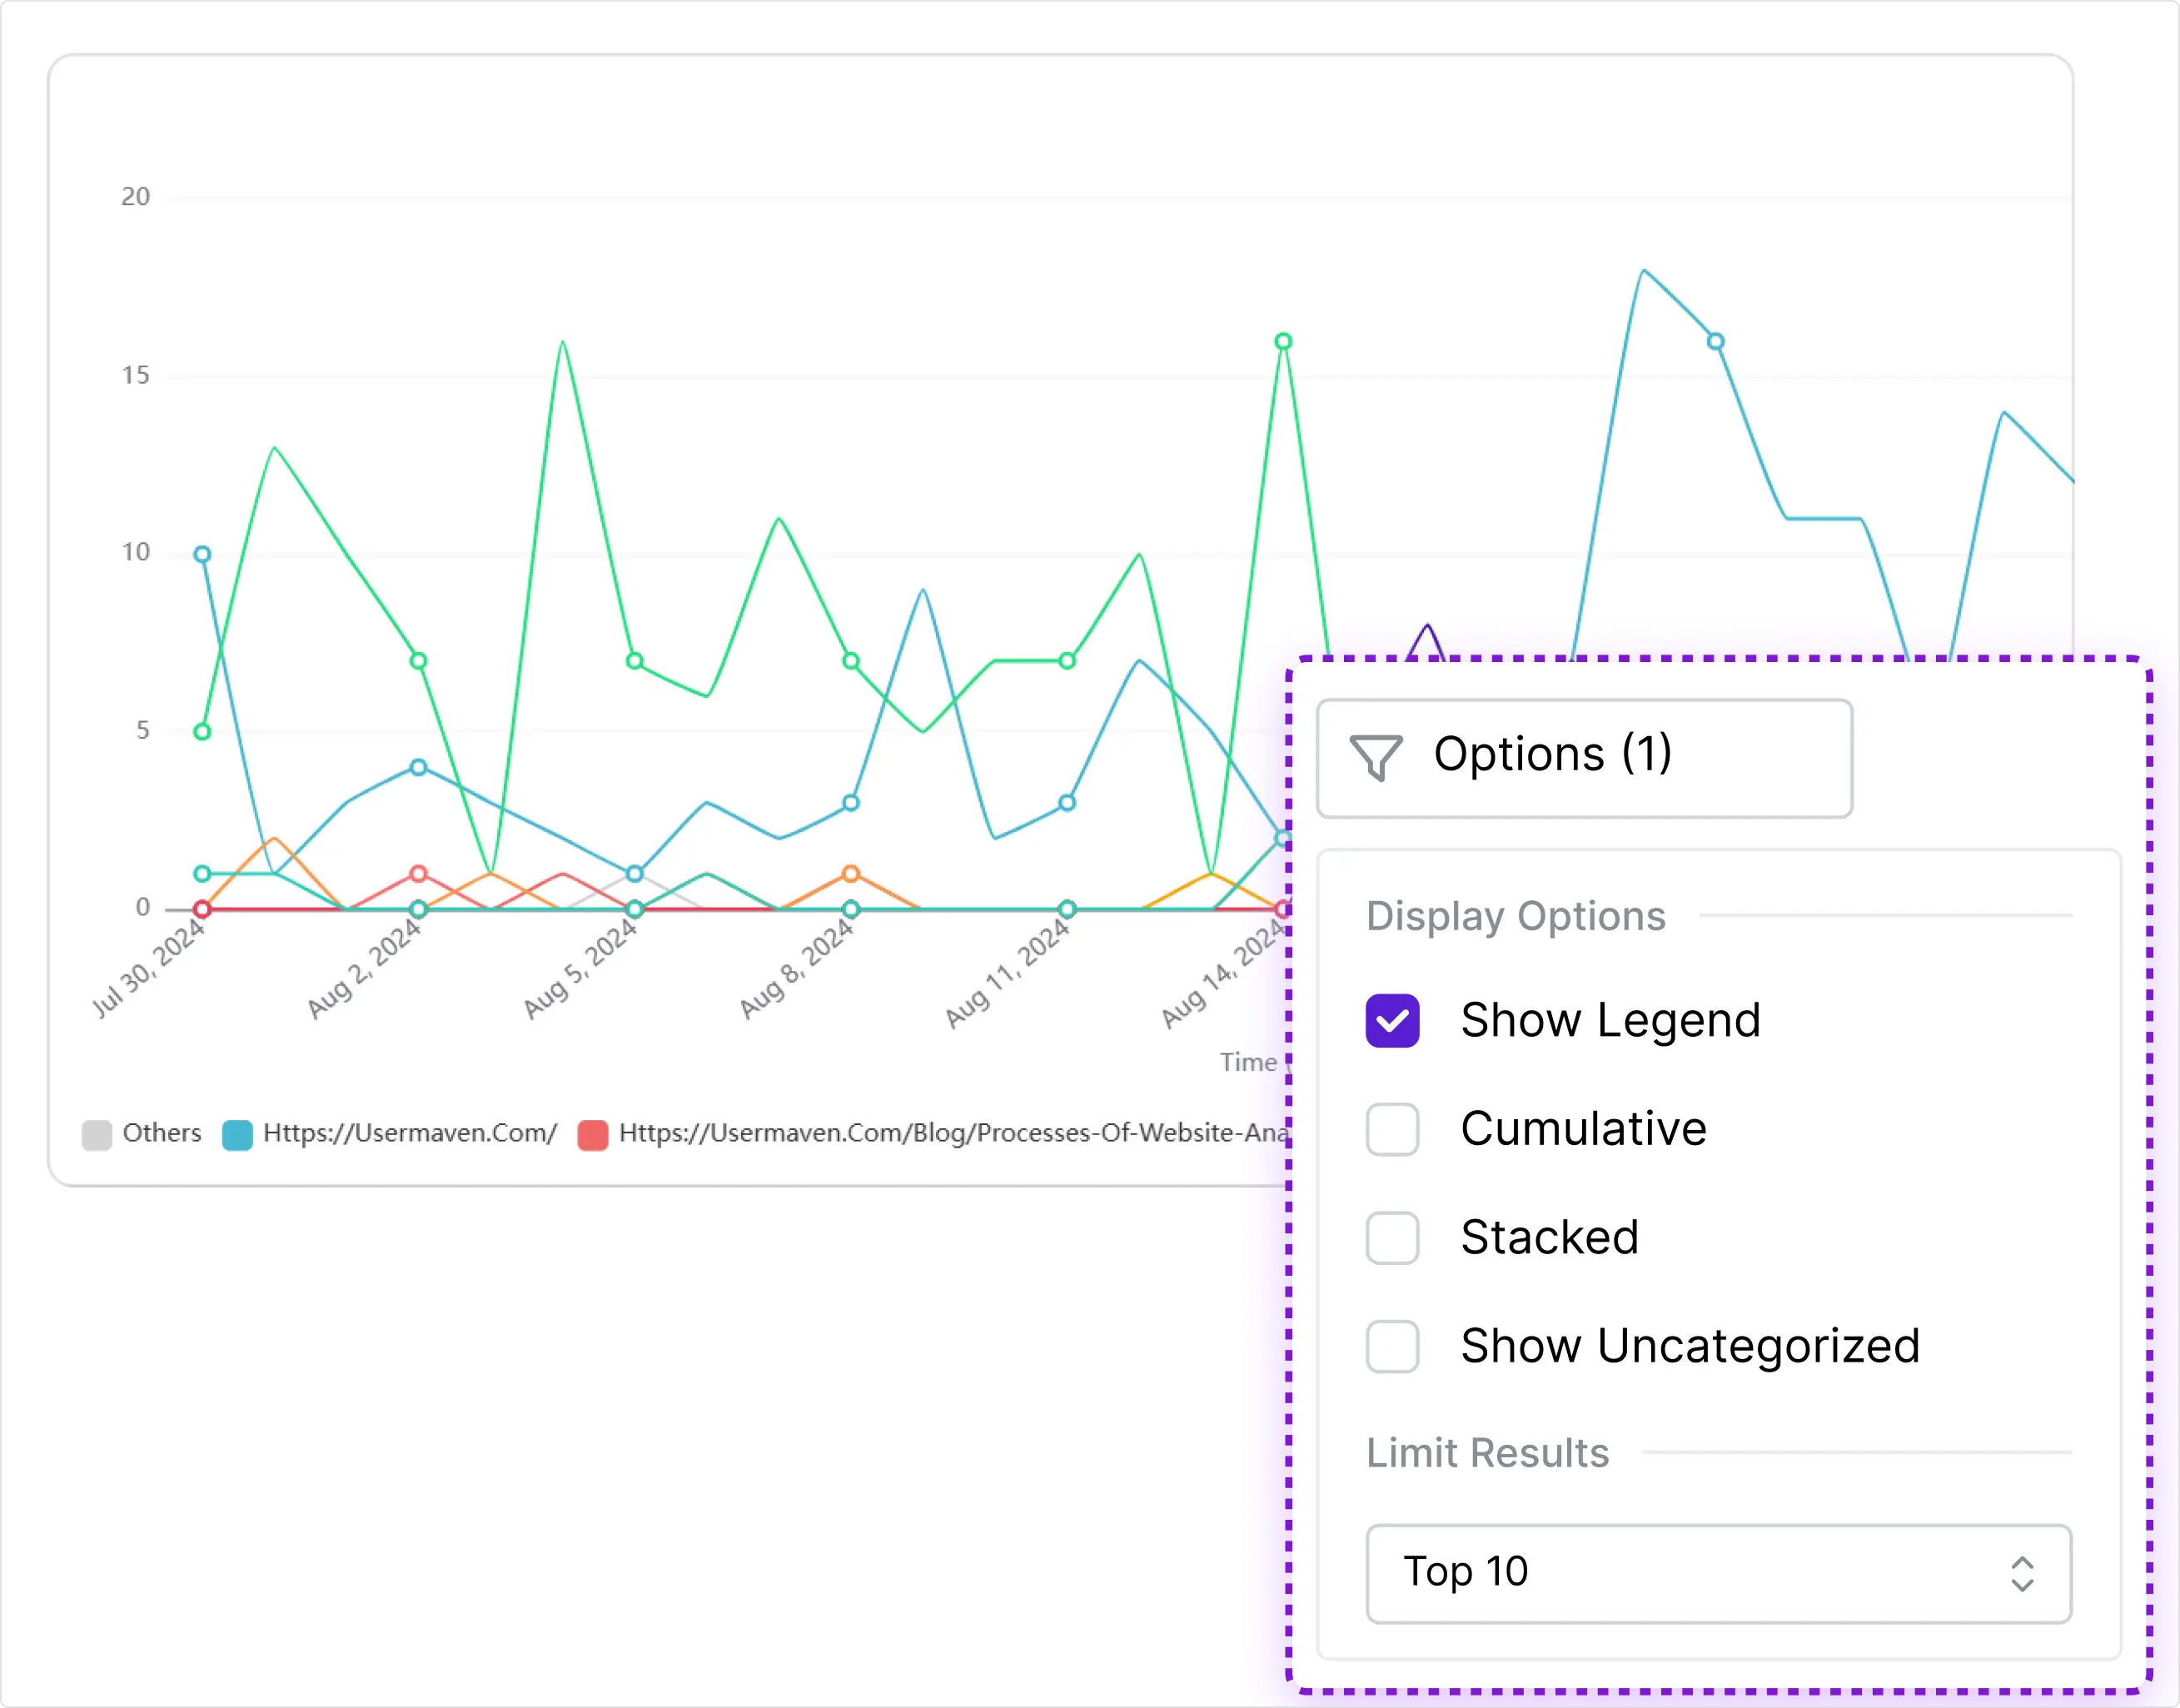2180x1708 pixels.
Task: Click the Blog/Processes-Of-Website legend label
Action: (x=954, y=1133)
